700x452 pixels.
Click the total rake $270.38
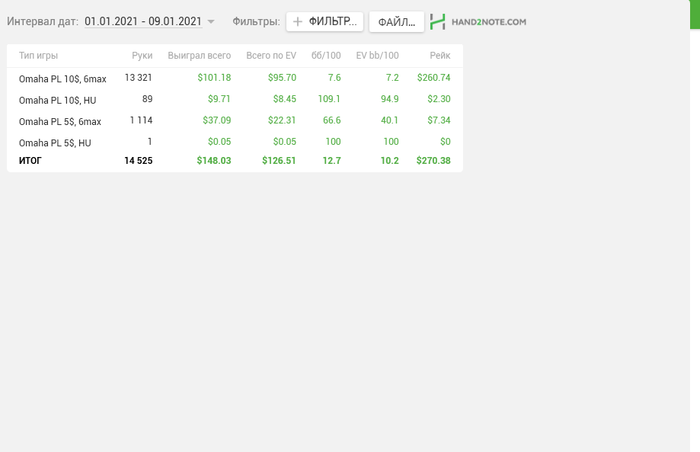[433, 161]
